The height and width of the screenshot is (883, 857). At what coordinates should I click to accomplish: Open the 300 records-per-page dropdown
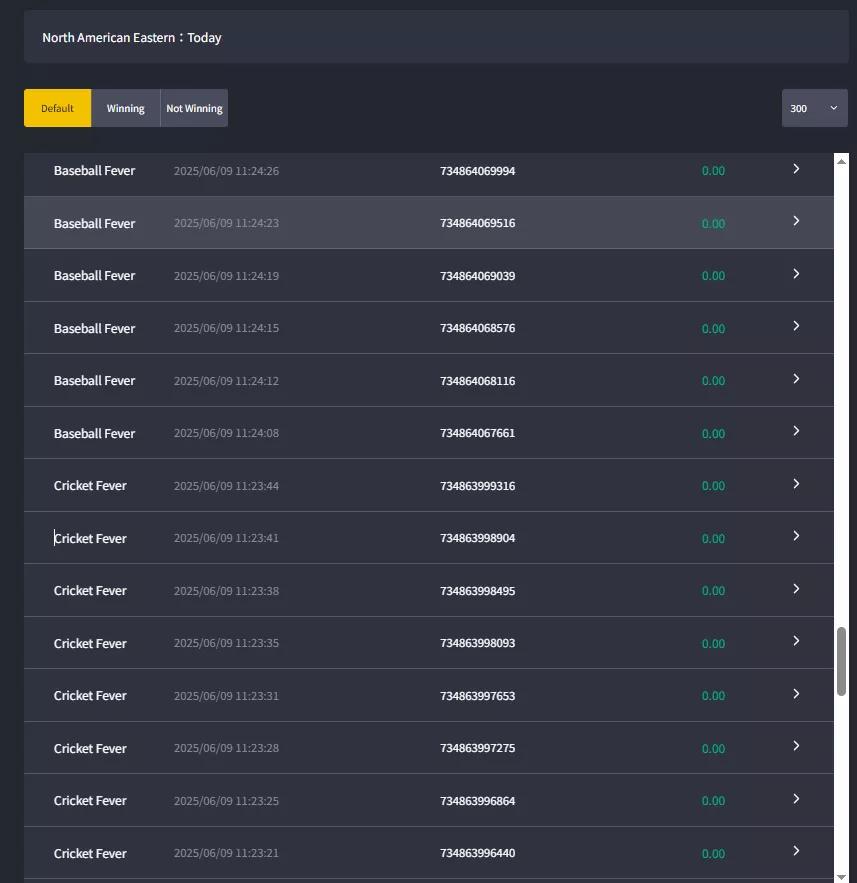click(814, 108)
